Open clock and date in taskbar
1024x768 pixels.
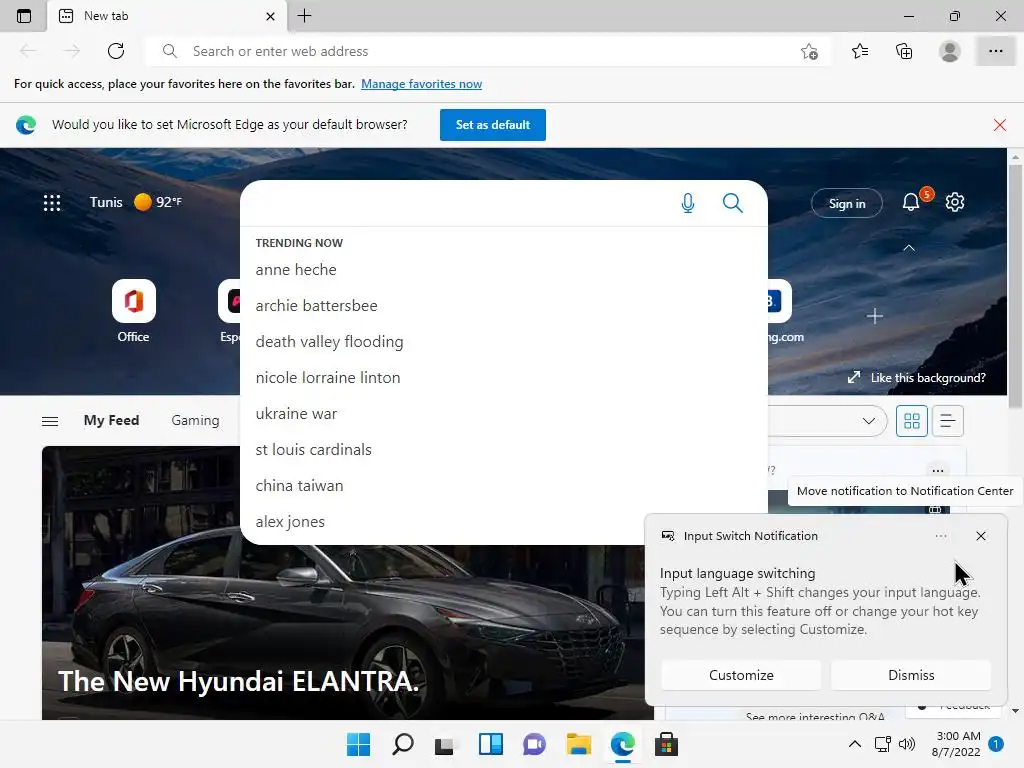tap(956, 744)
